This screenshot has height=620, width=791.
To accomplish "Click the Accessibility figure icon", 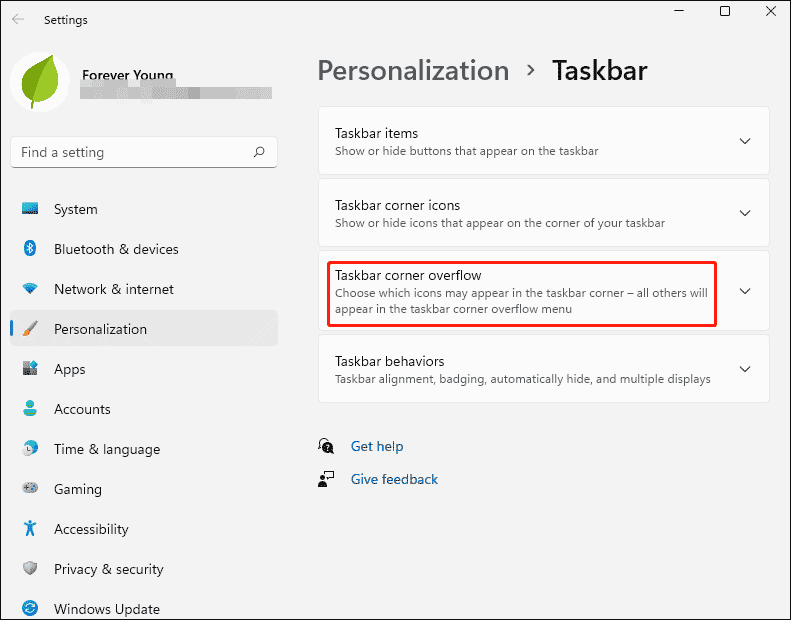I will coord(30,528).
